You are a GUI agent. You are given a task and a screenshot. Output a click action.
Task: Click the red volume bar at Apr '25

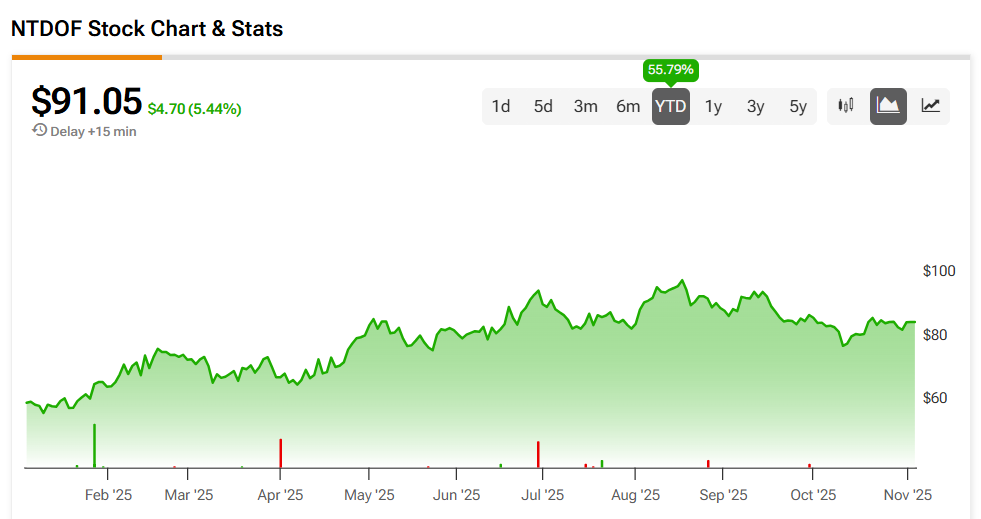[281, 453]
